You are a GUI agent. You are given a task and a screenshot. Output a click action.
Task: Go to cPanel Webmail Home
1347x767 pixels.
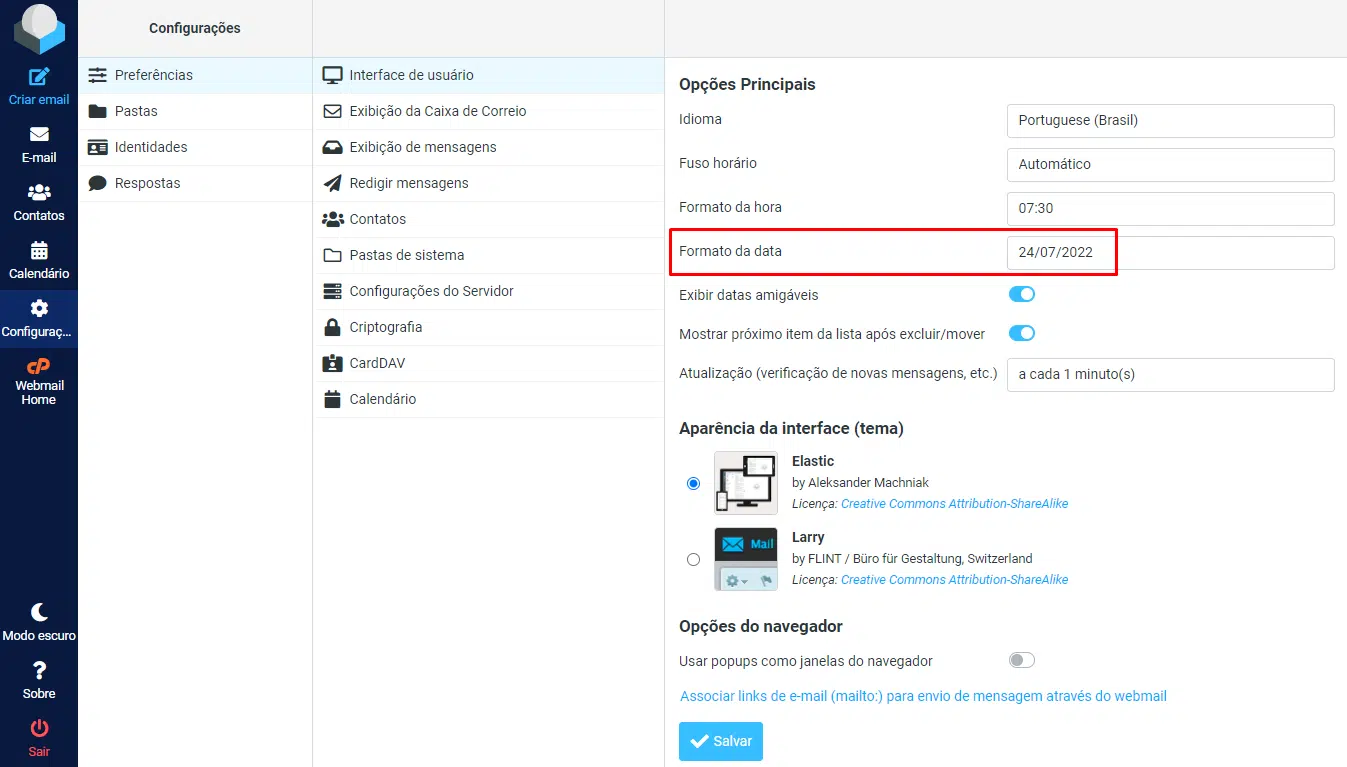(x=39, y=381)
